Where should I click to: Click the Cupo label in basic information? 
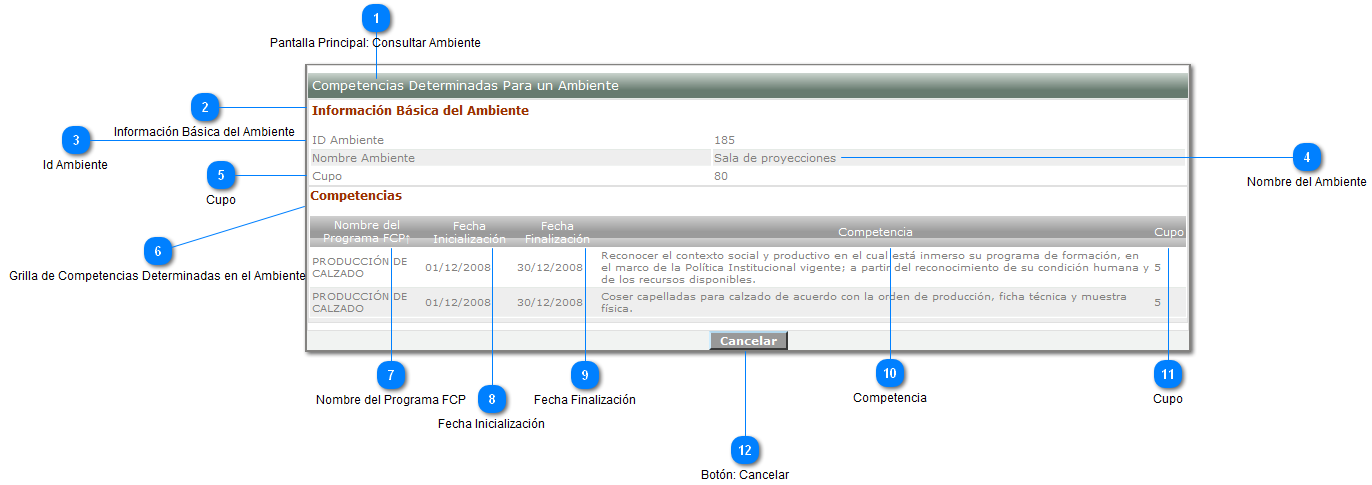(327, 176)
